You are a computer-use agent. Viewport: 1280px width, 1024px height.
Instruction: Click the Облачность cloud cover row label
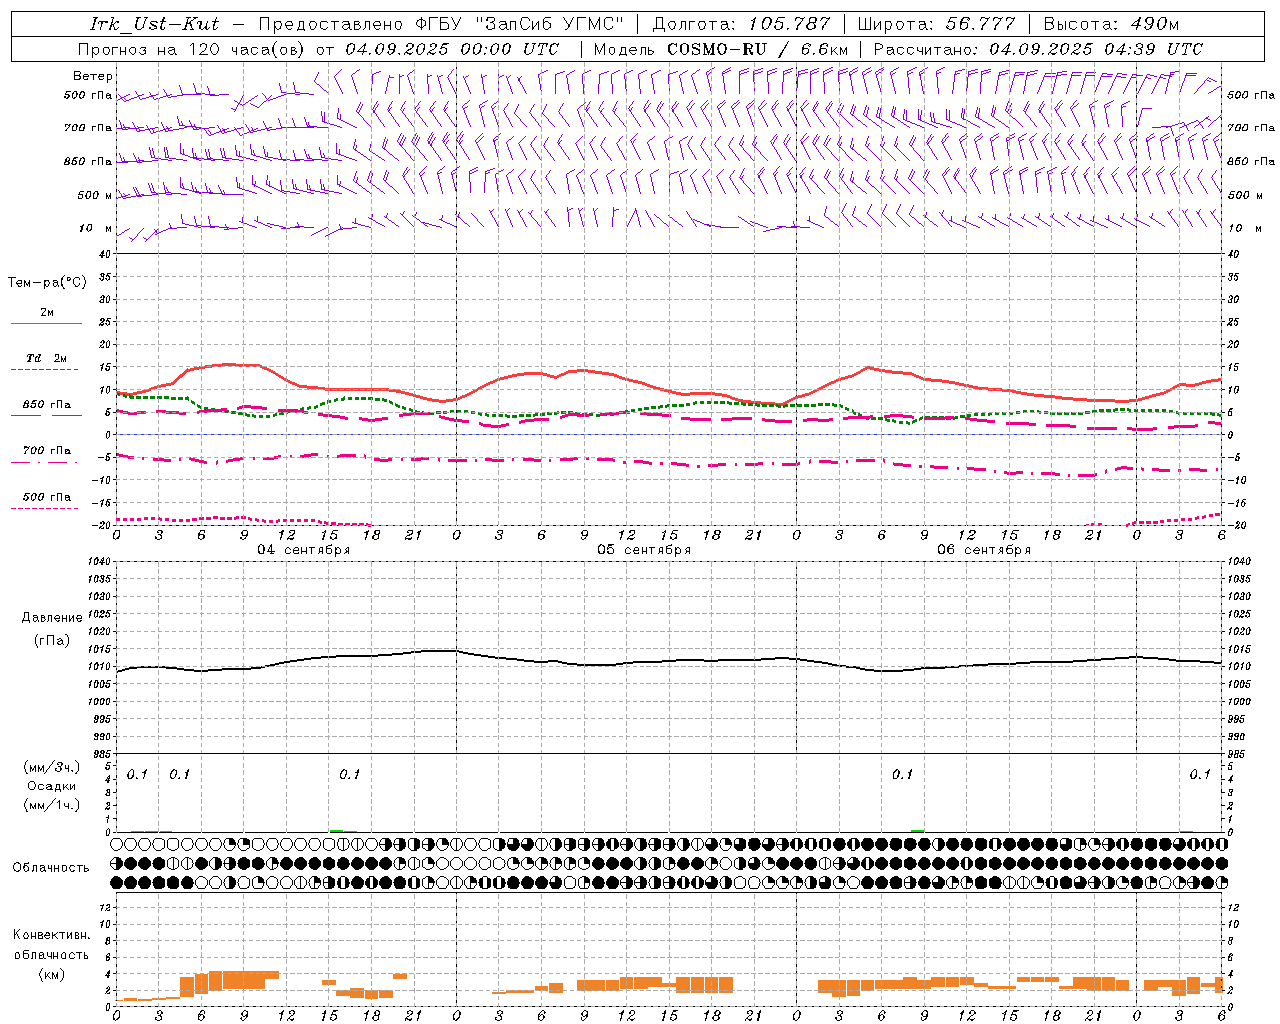click(x=51, y=867)
